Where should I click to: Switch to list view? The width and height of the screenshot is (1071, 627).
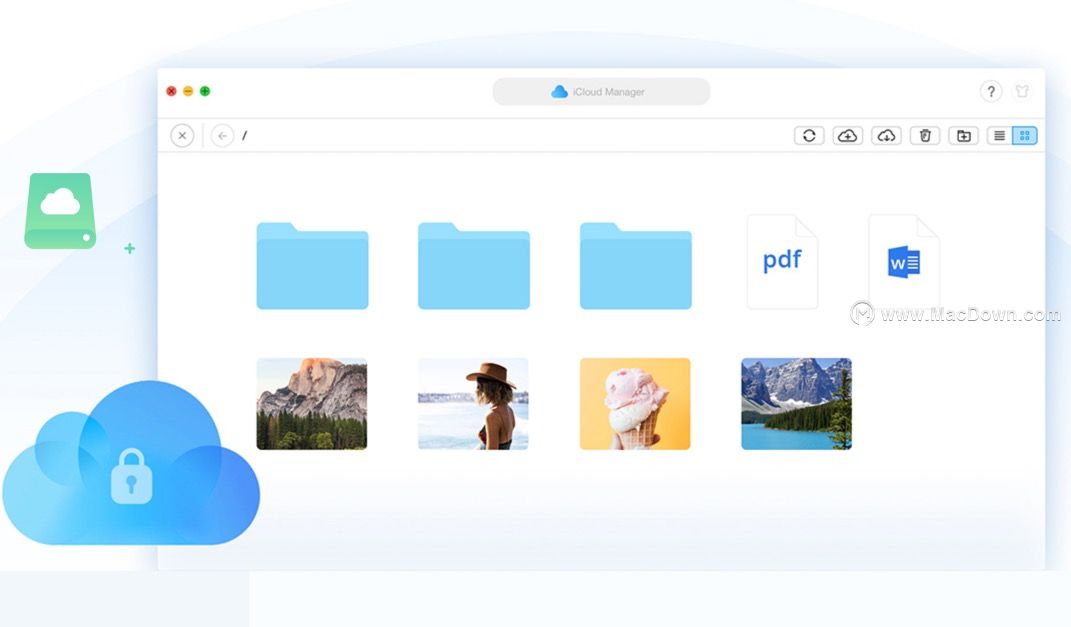pos(999,135)
